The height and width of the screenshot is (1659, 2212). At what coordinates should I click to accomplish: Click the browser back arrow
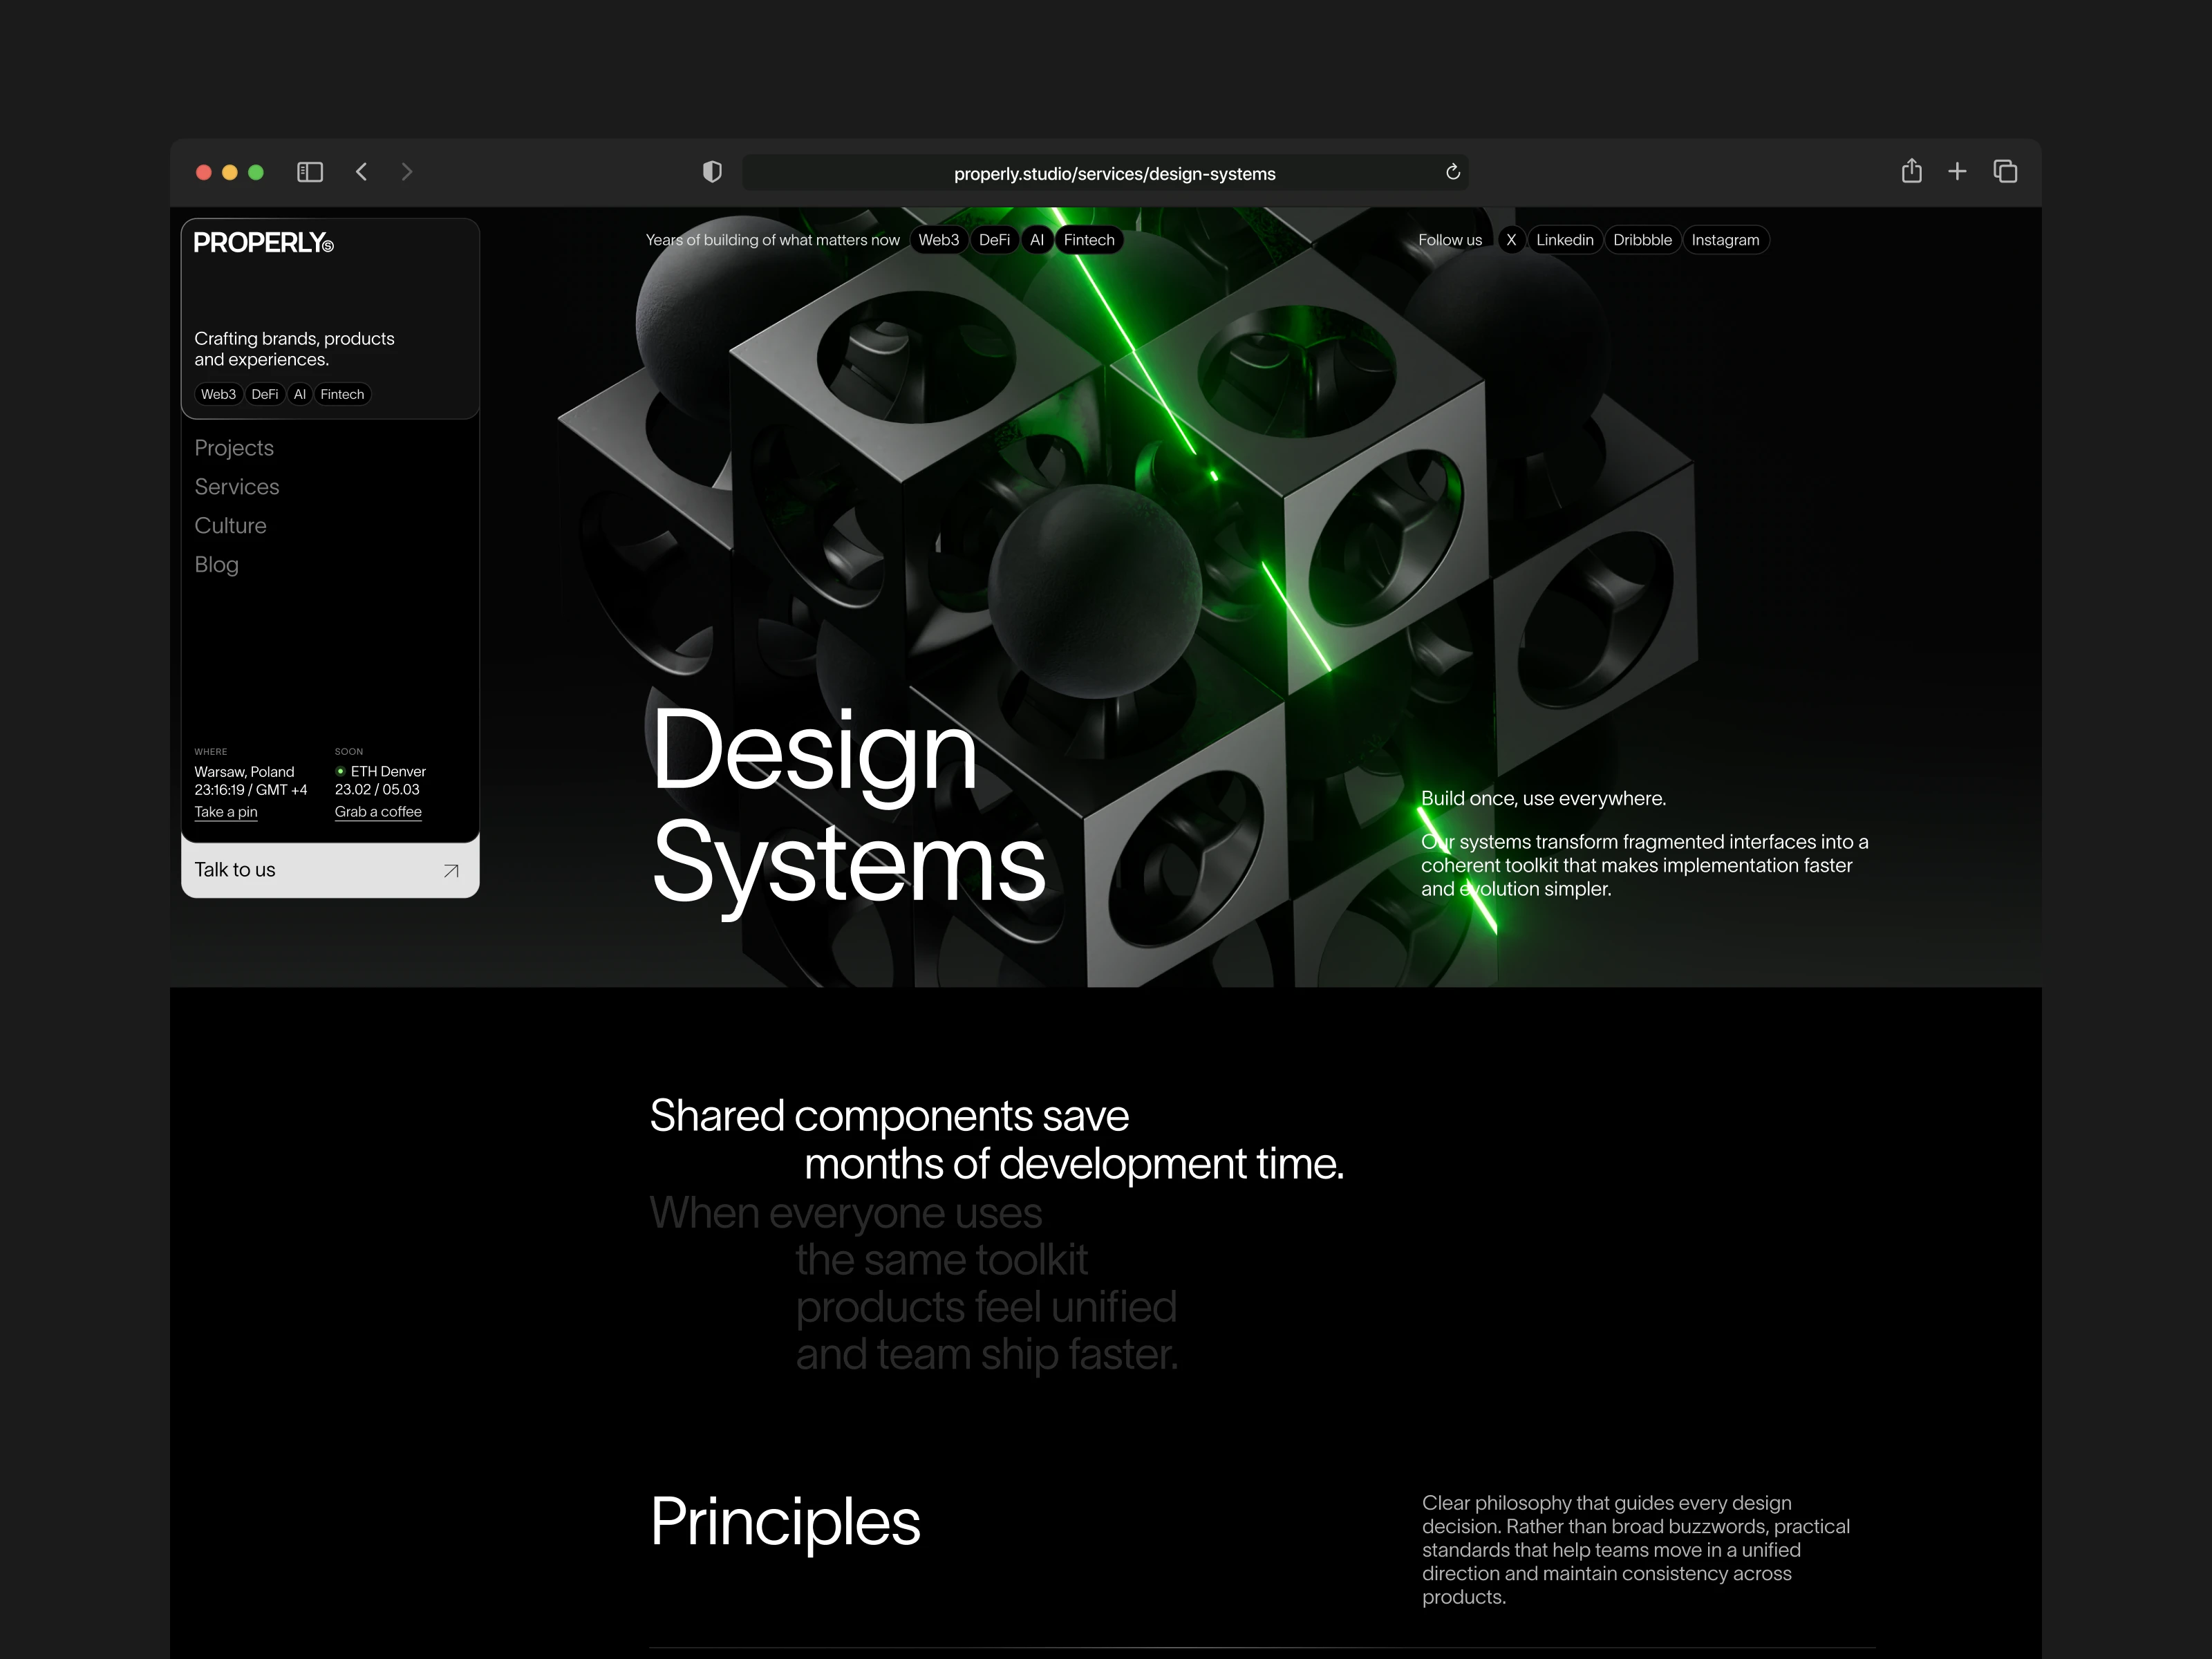pos(362,172)
